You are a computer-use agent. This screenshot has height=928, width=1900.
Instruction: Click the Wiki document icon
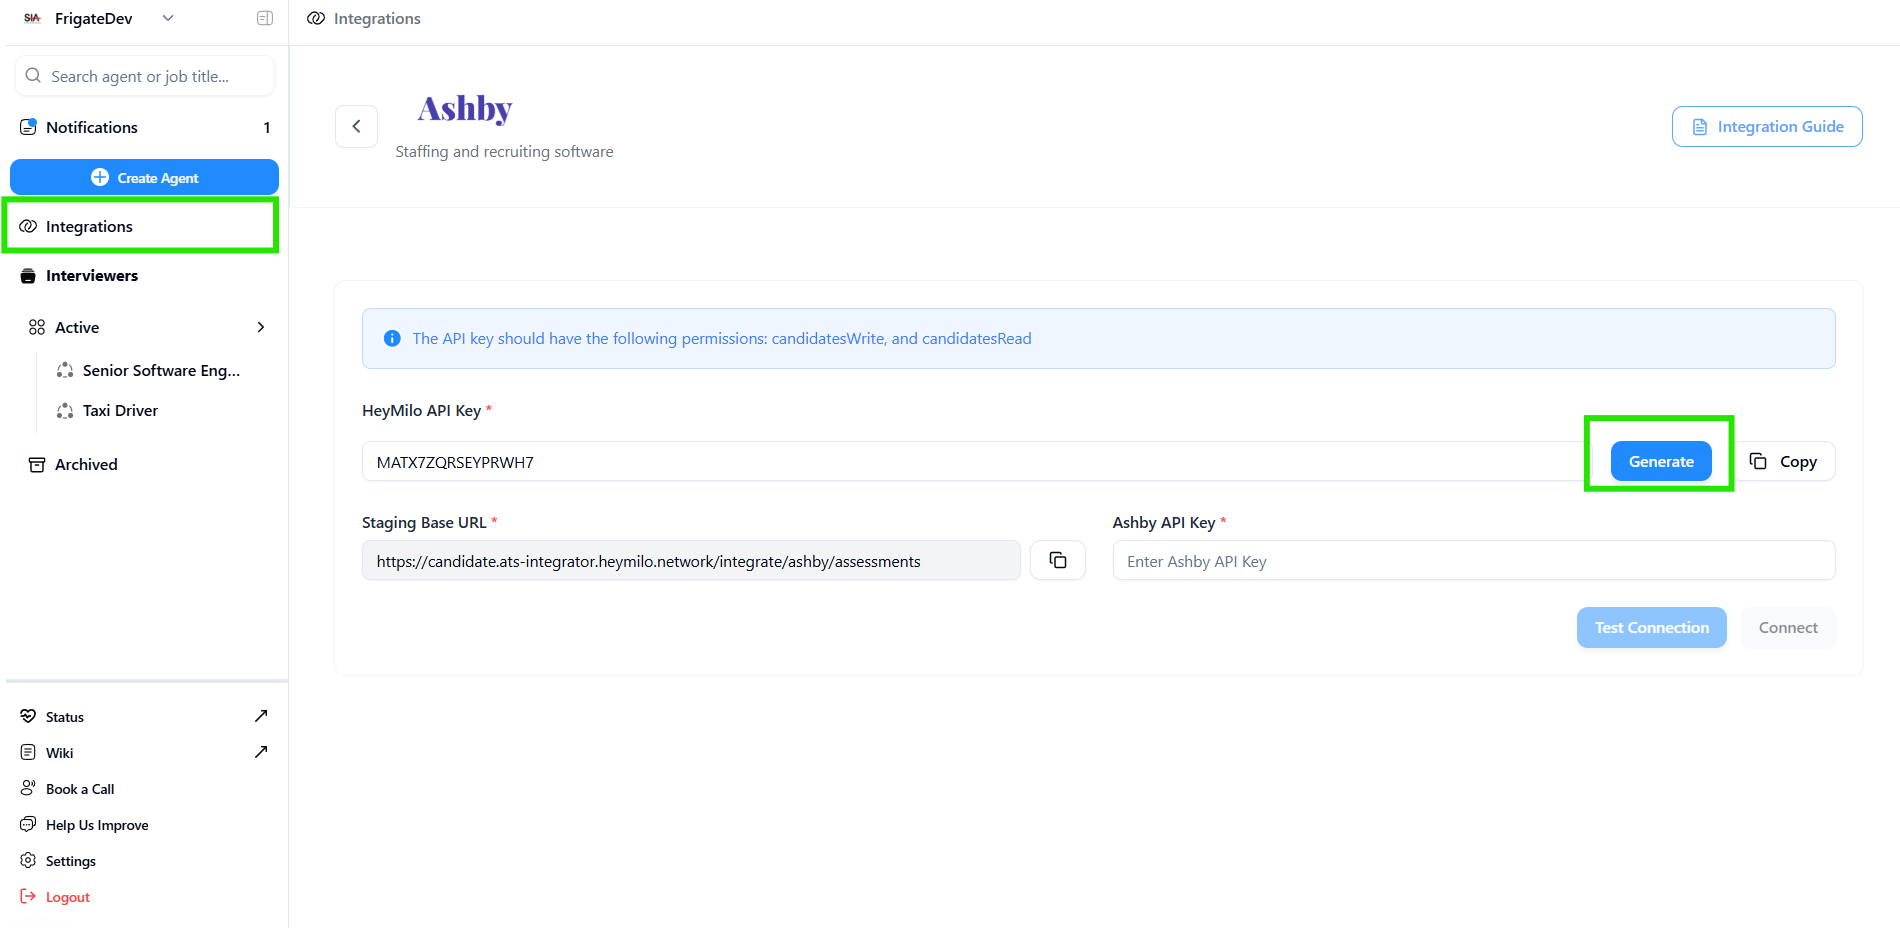click(x=28, y=753)
